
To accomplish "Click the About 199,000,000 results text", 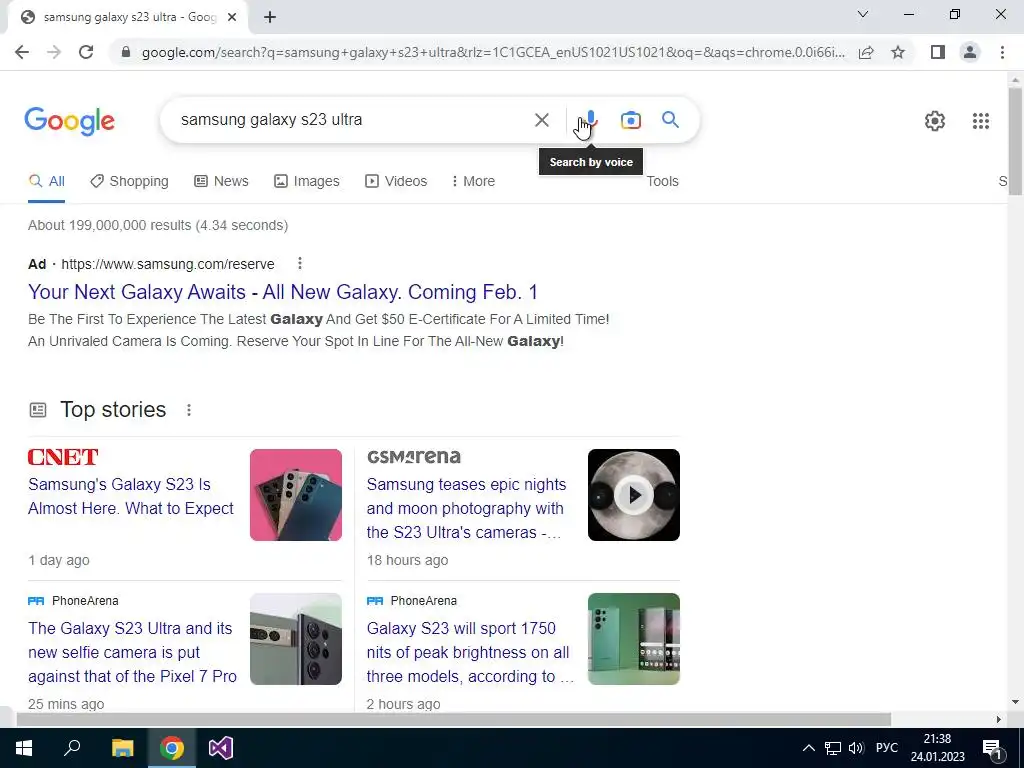I will [x=158, y=225].
